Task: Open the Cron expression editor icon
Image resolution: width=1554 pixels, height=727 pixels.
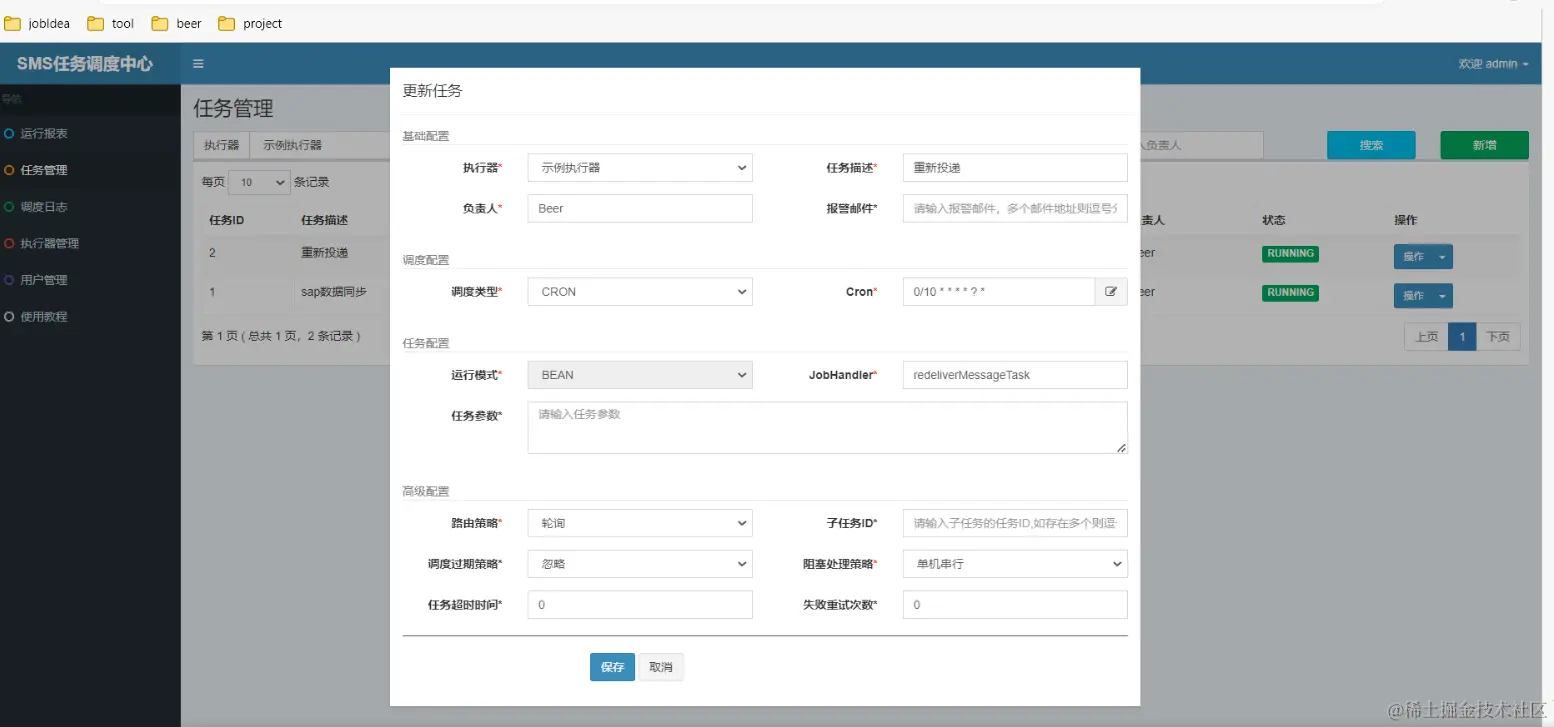Action: pos(1111,292)
